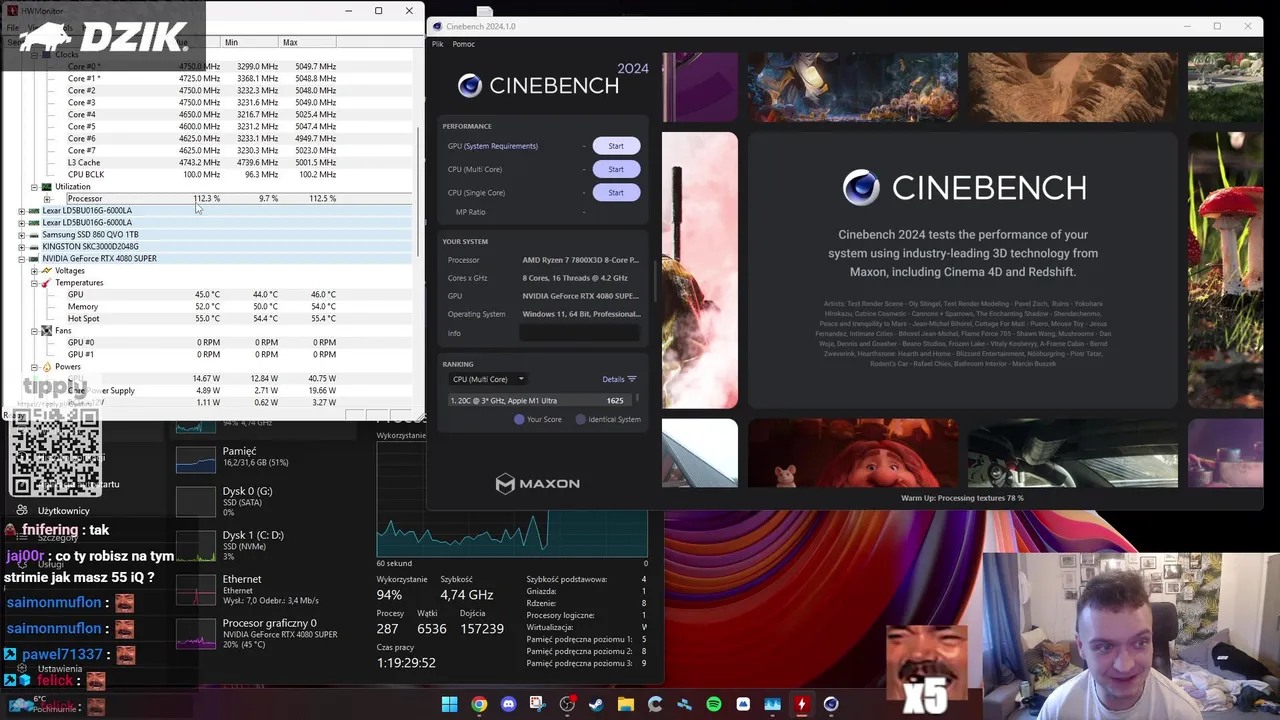
Task: Open Steam from the taskbar
Action: [596, 704]
